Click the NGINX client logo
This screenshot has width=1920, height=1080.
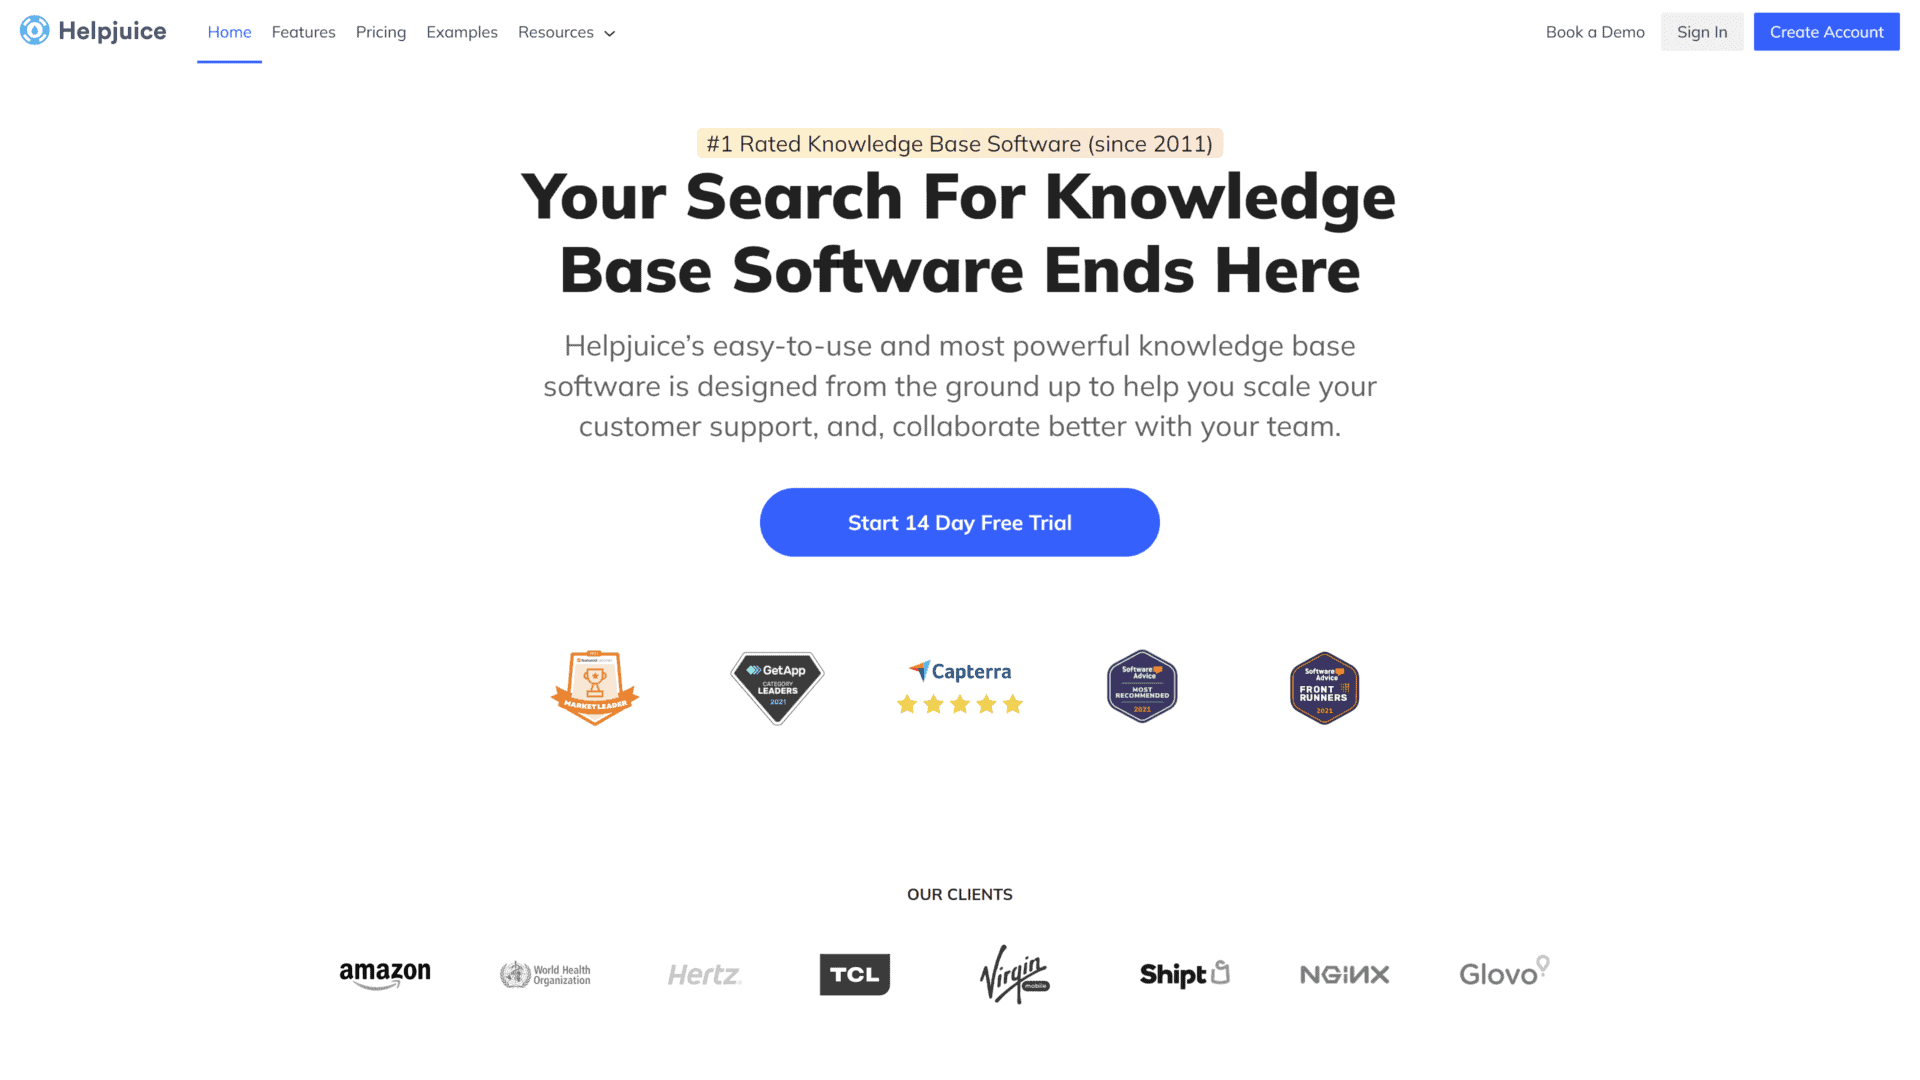(1344, 973)
